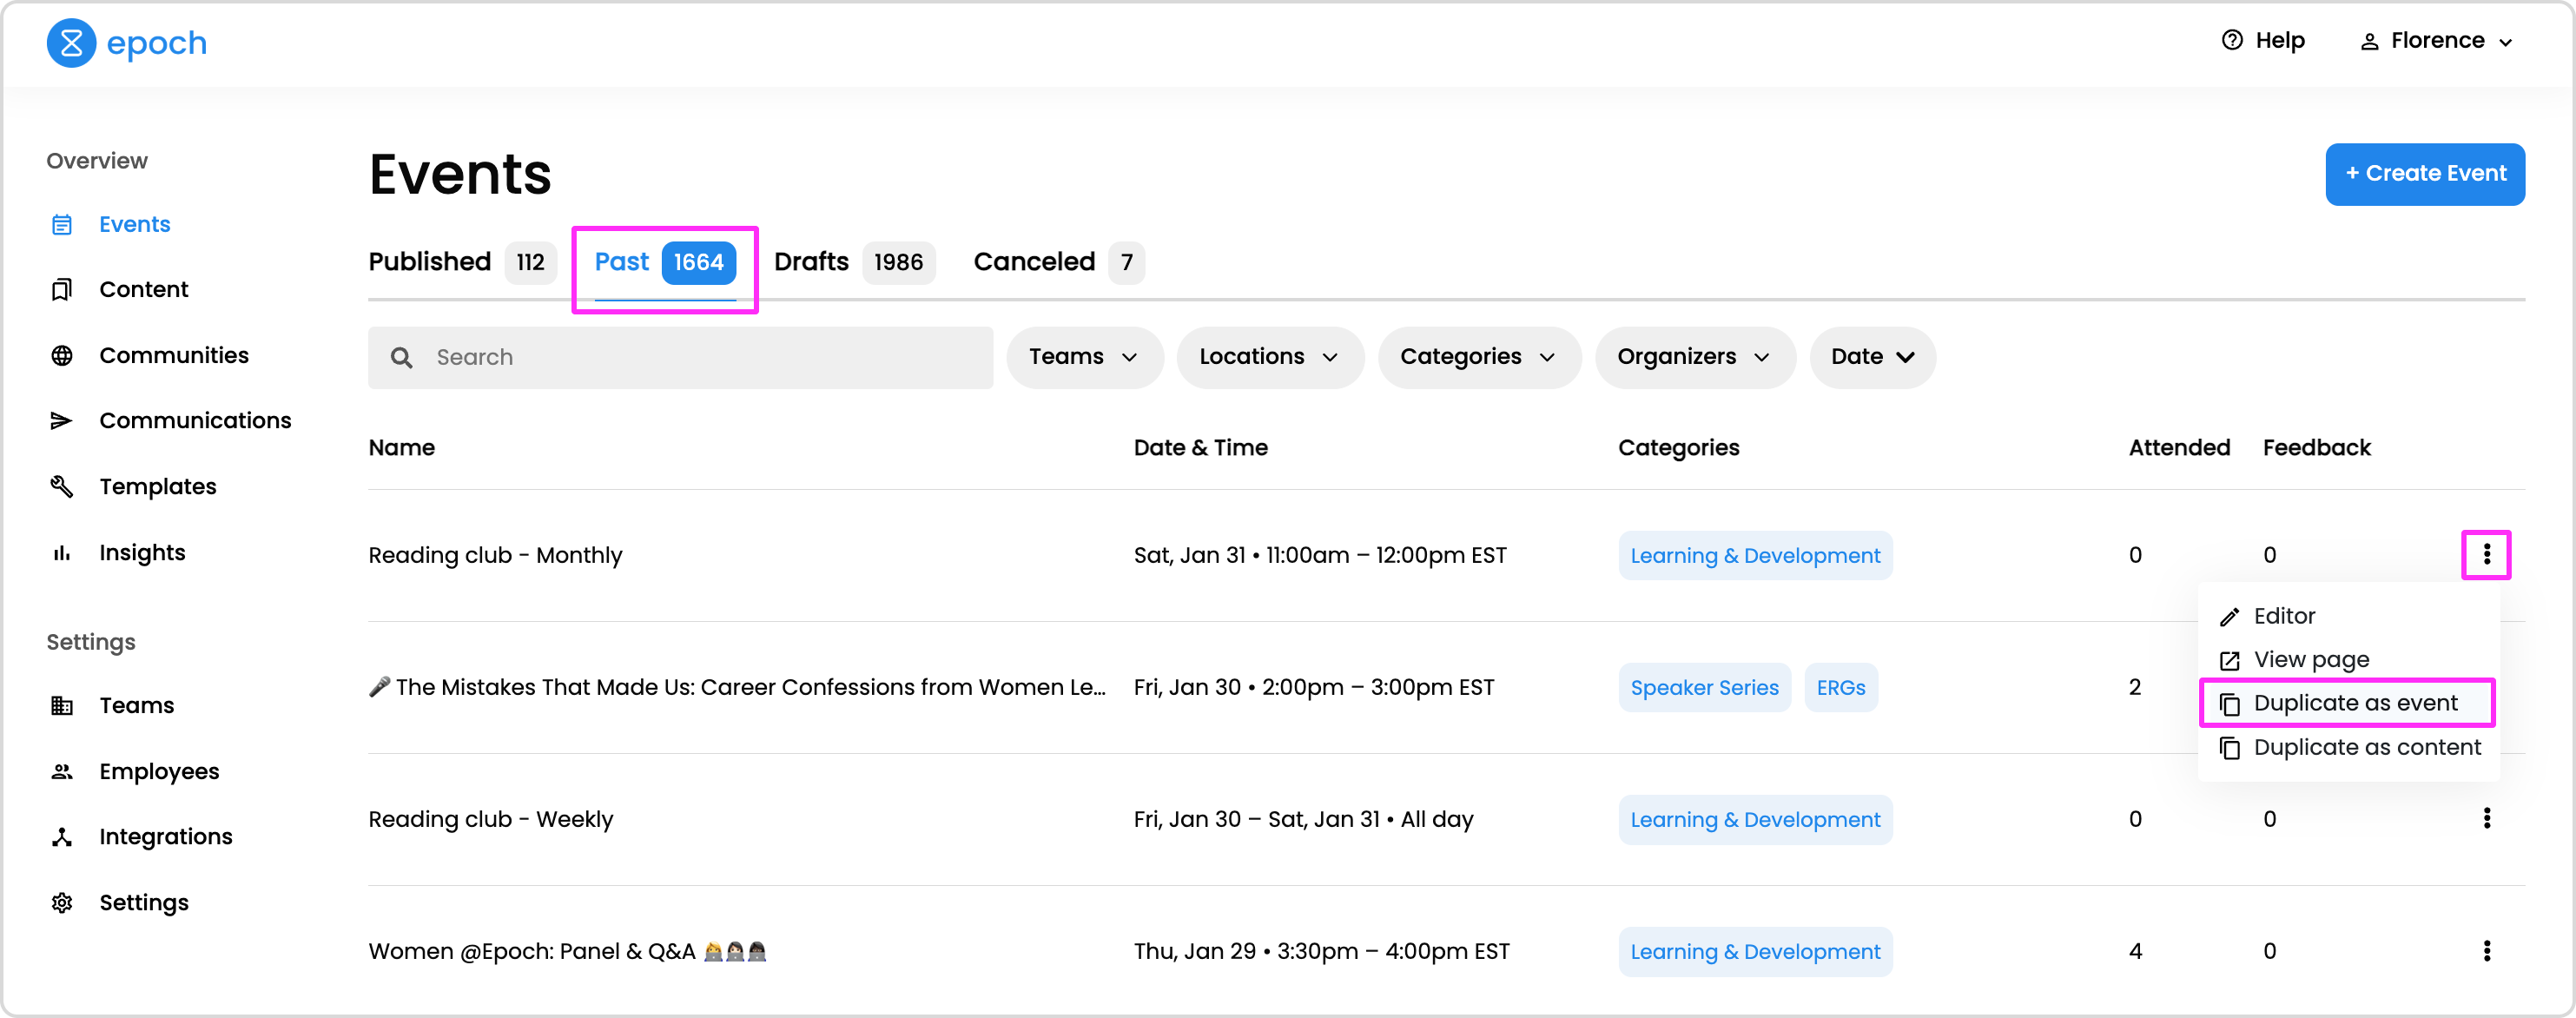Open the Florence user account menu
2576x1018 pixels.
tap(2436, 41)
